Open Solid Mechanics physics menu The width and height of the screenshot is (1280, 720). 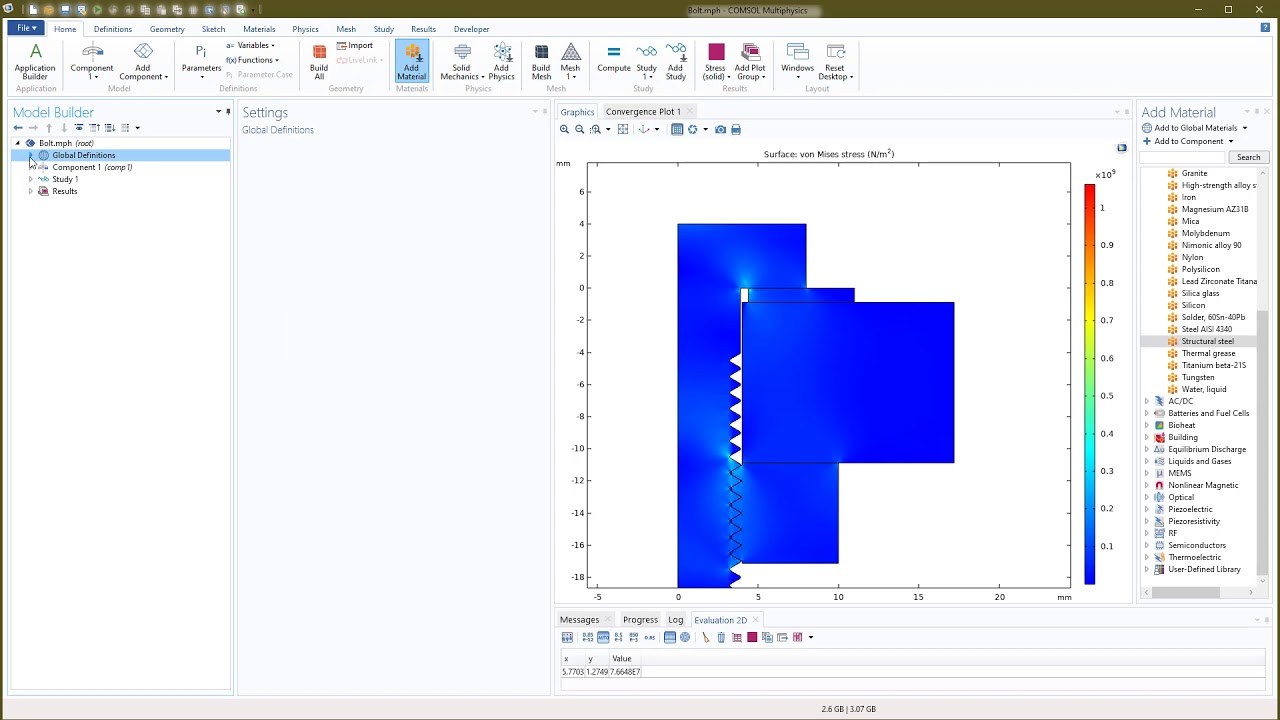point(462,61)
